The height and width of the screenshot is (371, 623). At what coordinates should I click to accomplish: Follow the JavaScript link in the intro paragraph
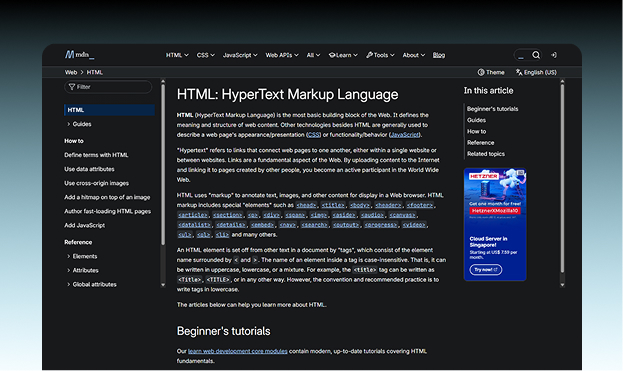[404, 135]
